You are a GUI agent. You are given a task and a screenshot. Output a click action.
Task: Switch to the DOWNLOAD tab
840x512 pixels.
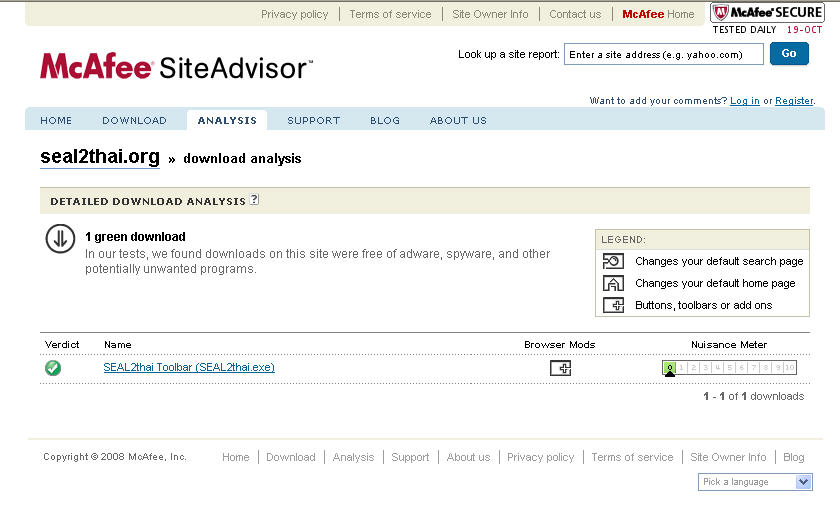(134, 121)
